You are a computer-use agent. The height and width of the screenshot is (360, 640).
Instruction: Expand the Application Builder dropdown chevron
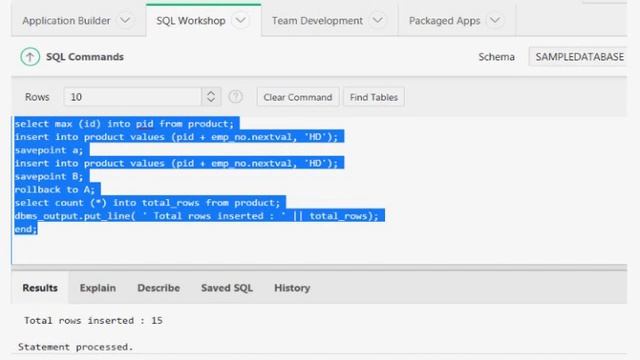click(x=125, y=20)
